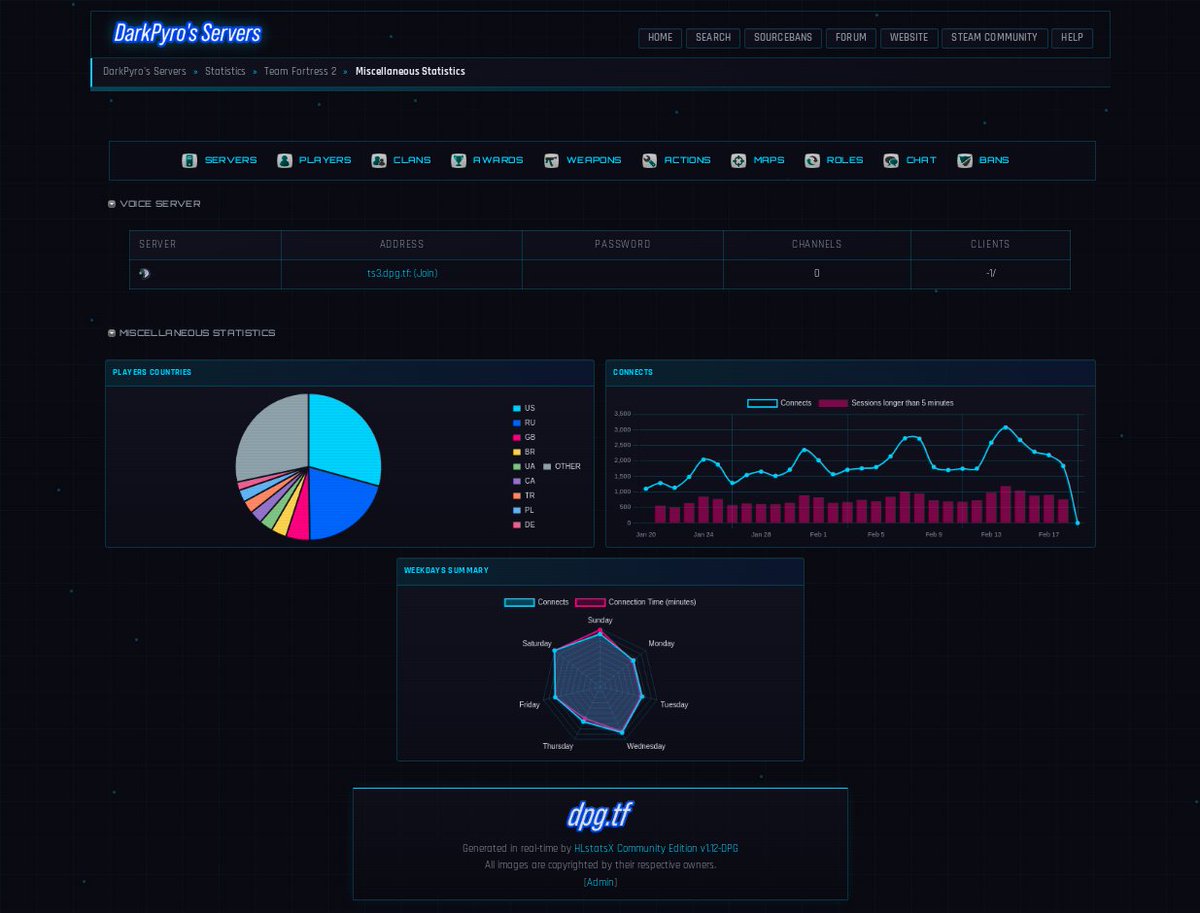Click the Help header button
1200x913 pixels.
click(x=1072, y=38)
